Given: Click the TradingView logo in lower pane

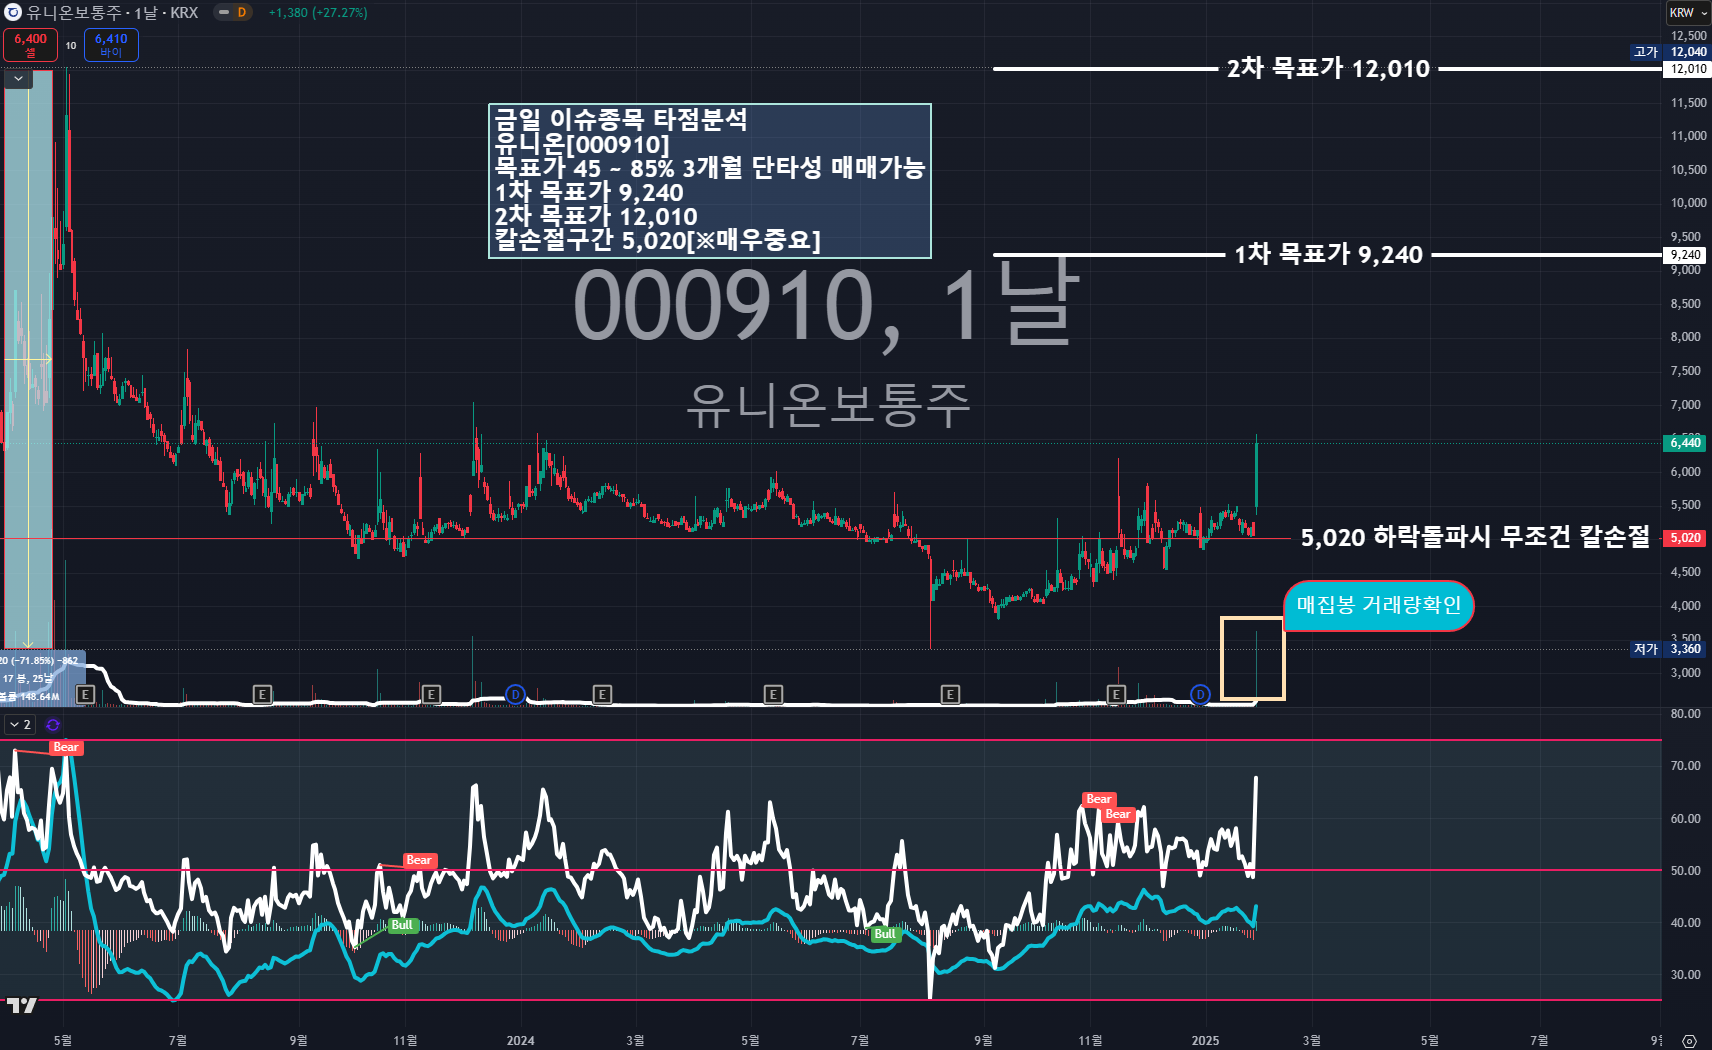Looking at the screenshot, I should tap(21, 1005).
